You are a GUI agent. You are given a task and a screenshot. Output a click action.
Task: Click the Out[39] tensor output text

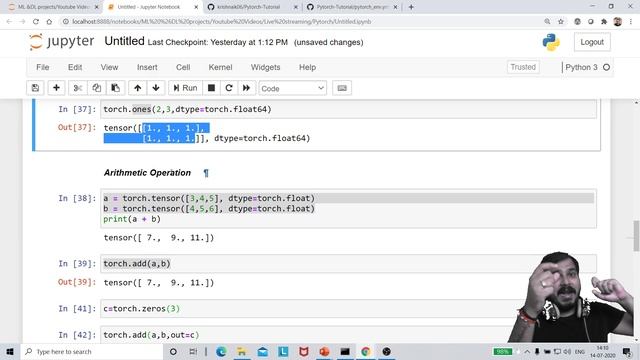point(158,283)
